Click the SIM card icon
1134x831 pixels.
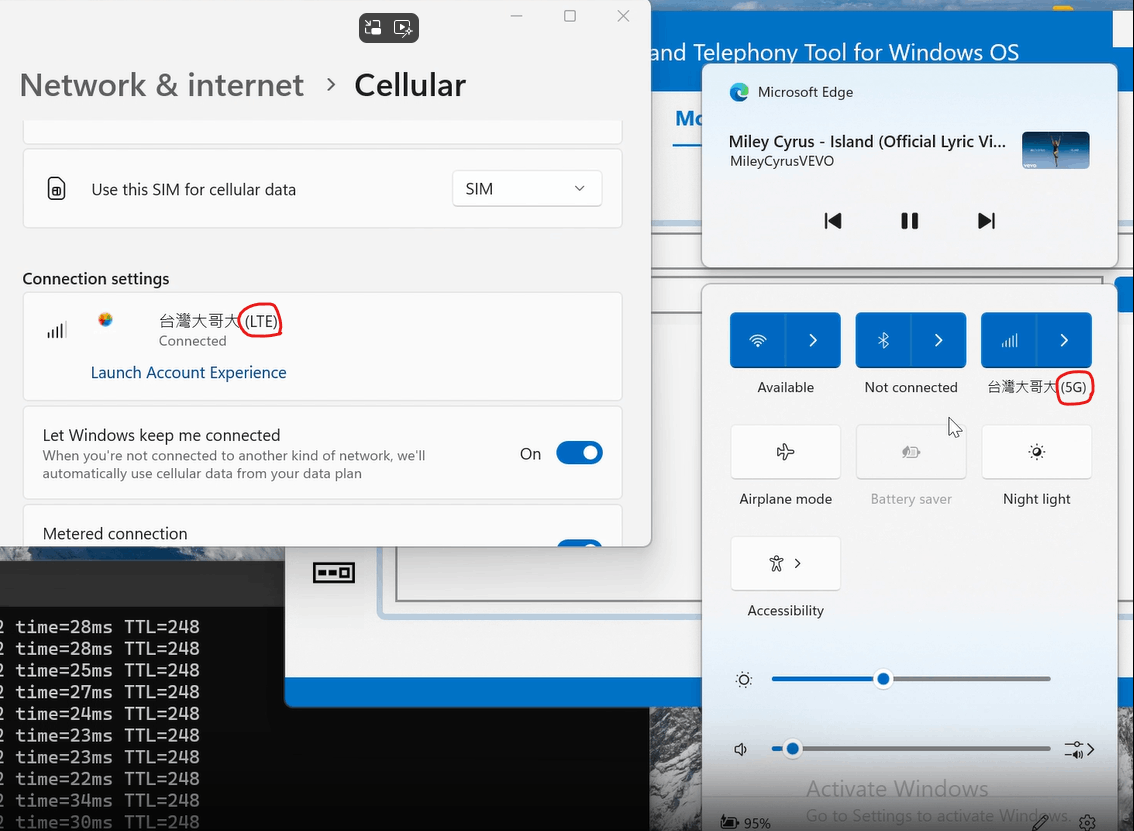pos(56,189)
